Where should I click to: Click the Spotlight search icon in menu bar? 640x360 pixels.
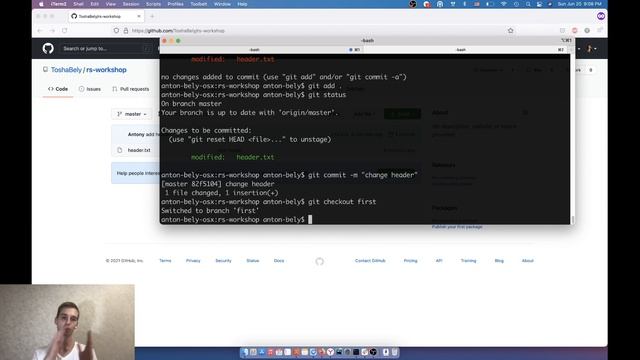(x=528, y=4)
